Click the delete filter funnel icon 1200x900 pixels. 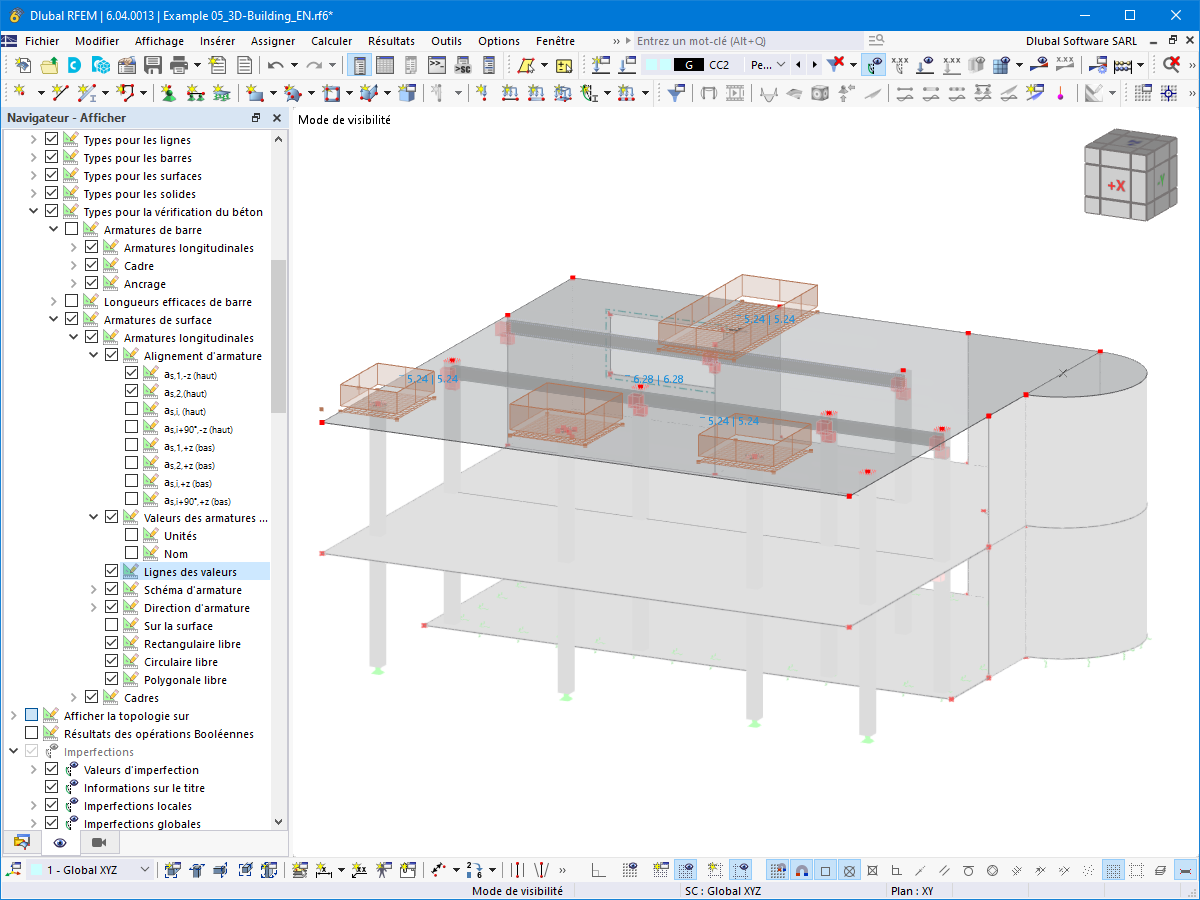836,65
